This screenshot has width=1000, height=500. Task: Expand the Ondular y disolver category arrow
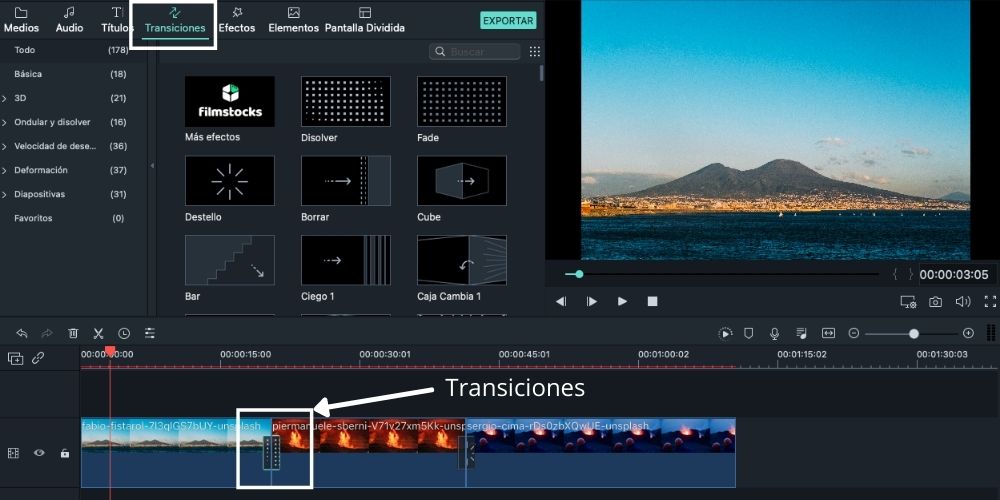coord(4,122)
